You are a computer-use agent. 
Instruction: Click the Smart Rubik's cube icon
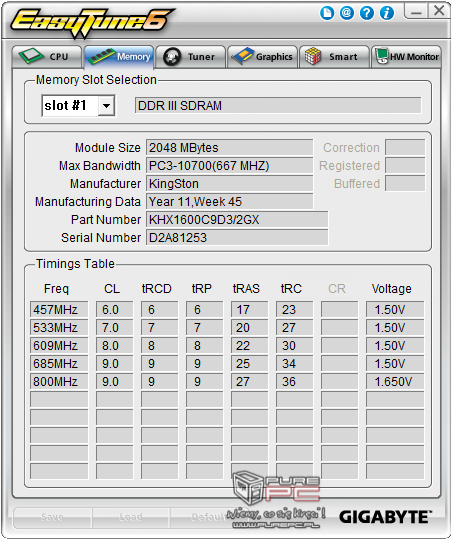tap(313, 56)
